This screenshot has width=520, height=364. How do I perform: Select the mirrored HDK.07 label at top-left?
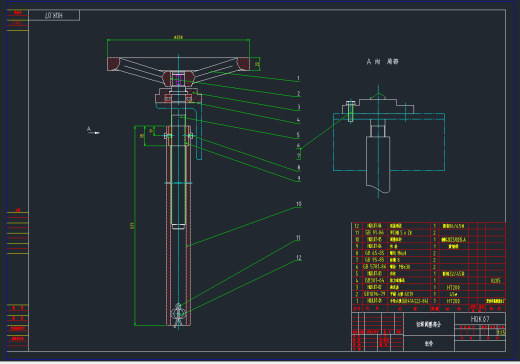[x=54, y=15]
